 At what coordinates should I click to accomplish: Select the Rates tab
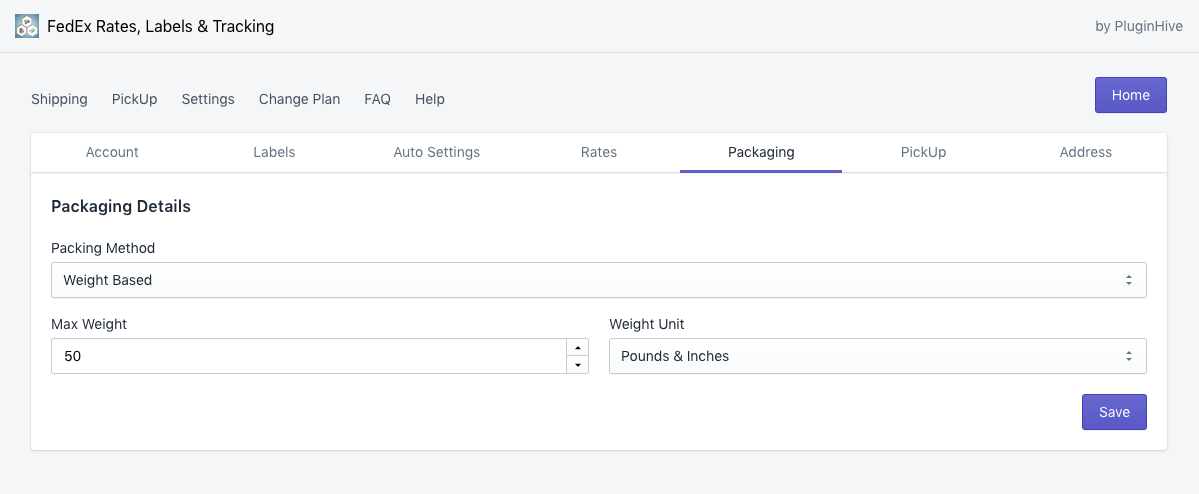[598, 152]
